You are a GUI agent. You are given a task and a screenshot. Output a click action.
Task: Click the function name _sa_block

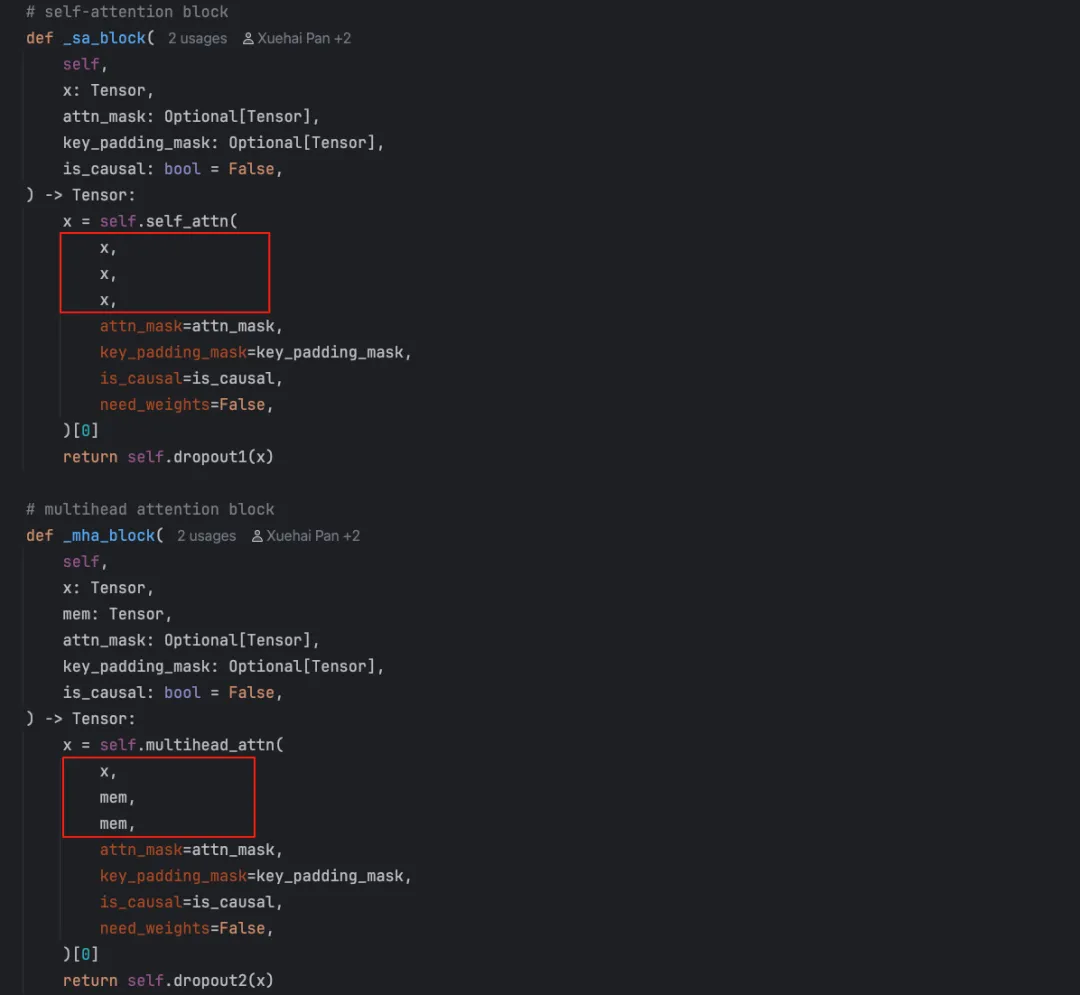(104, 39)
